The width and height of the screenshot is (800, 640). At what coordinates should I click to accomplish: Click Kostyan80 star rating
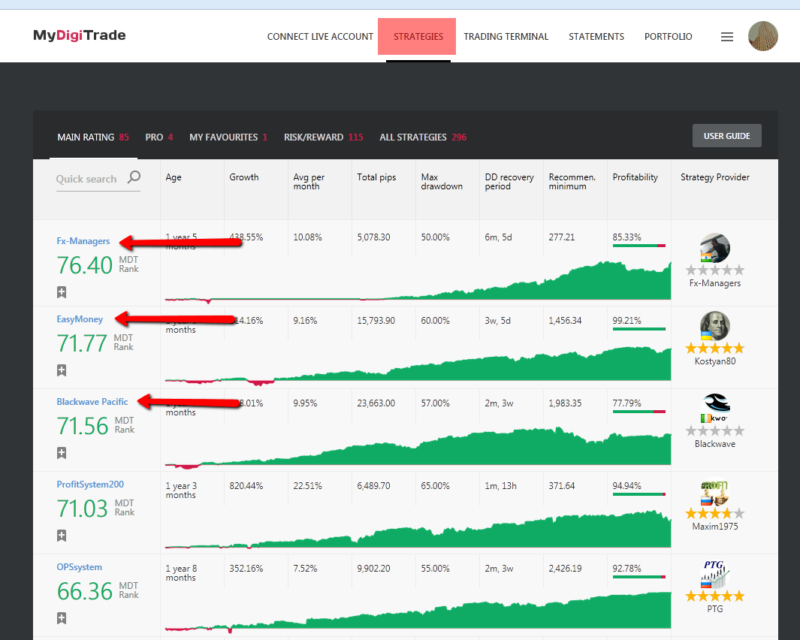point(715,348)
